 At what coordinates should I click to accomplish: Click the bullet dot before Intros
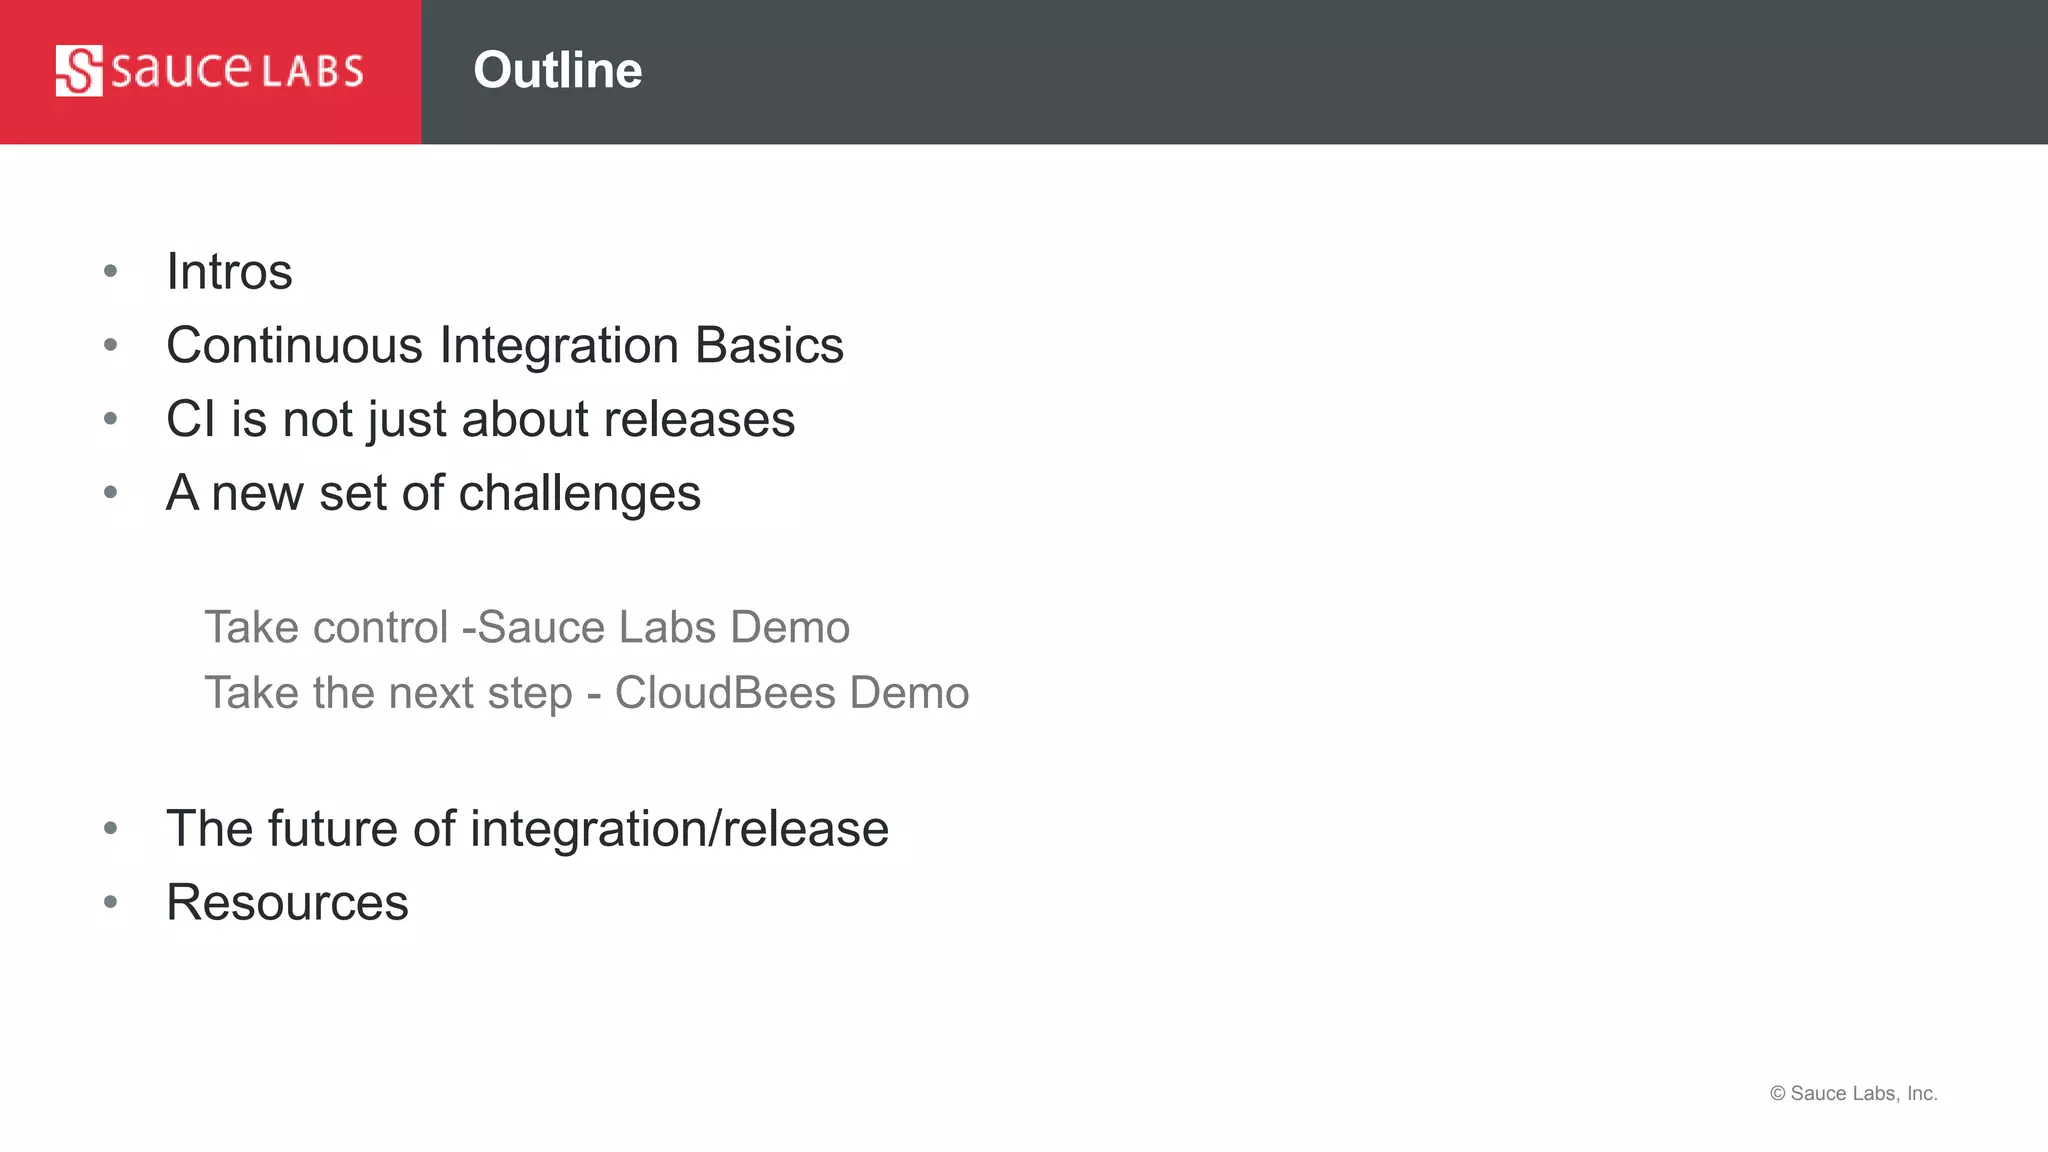tap(111, 271)
